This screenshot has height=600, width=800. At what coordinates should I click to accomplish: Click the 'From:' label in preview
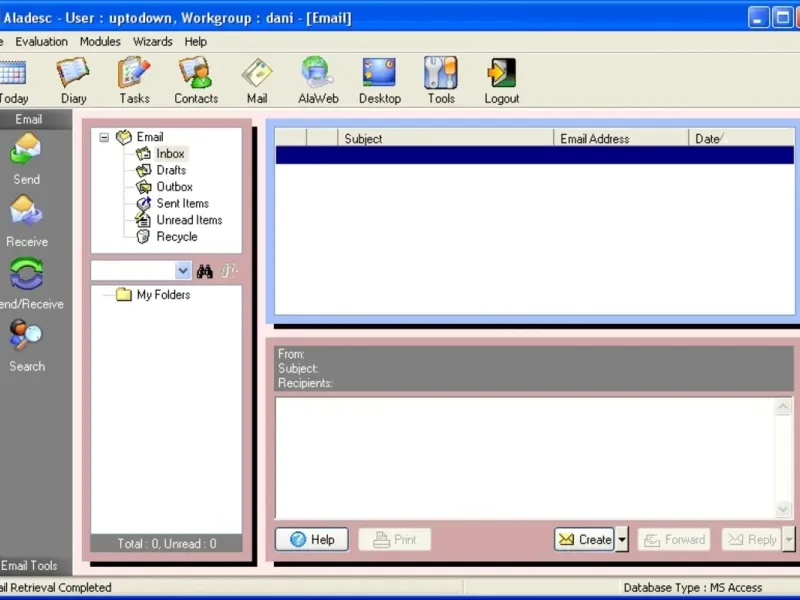(x=291, y=354)
